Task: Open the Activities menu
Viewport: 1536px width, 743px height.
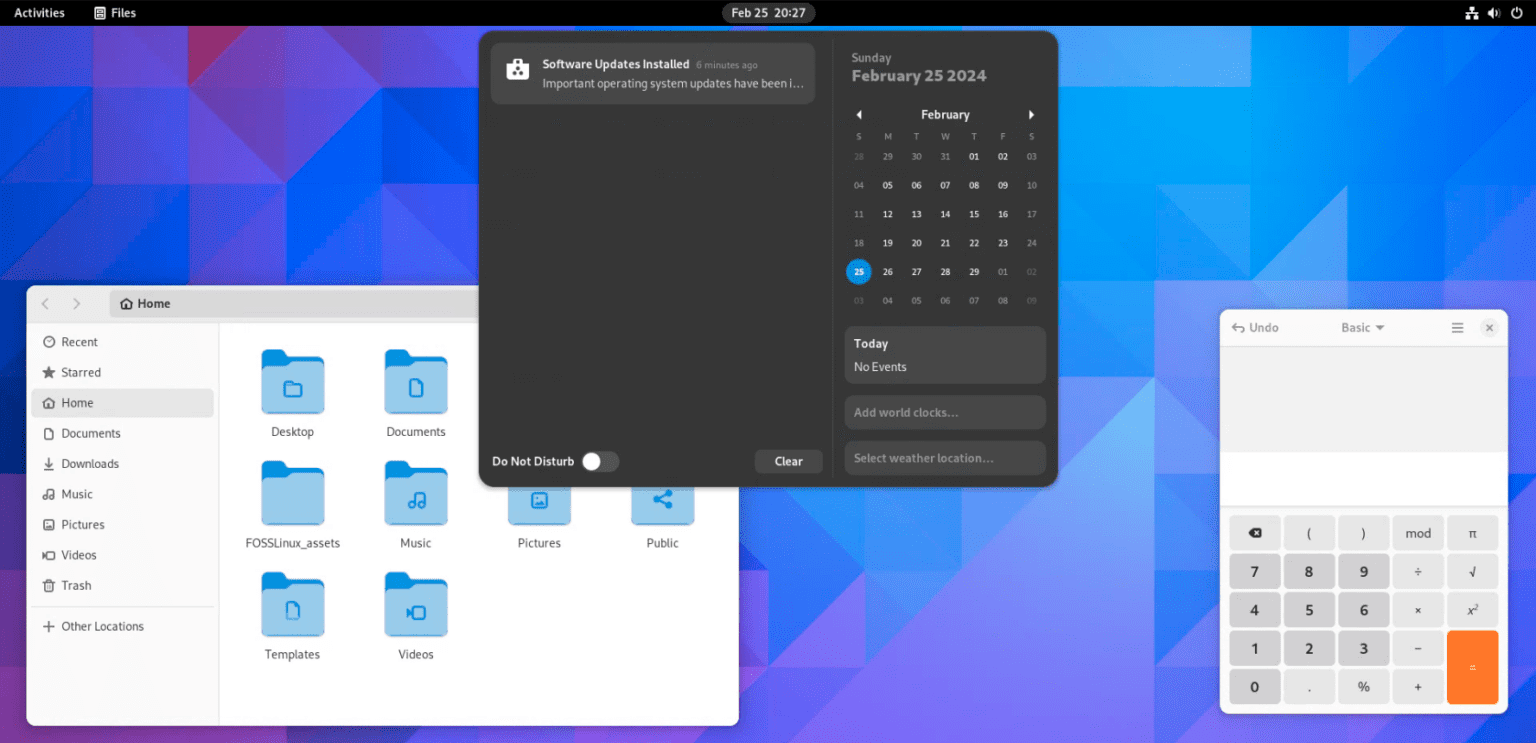Action: click(x=39, y=13)
